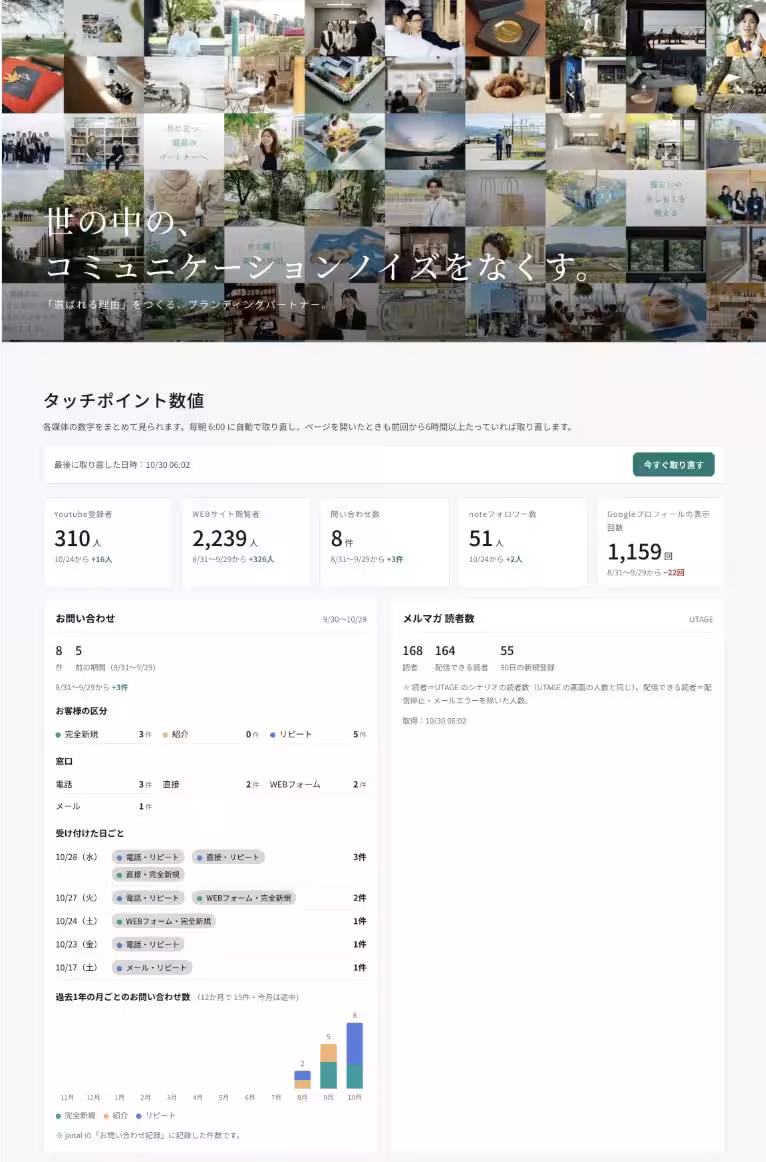Click the メール・リピート tag in the 10/17 row

pos(153,967)
